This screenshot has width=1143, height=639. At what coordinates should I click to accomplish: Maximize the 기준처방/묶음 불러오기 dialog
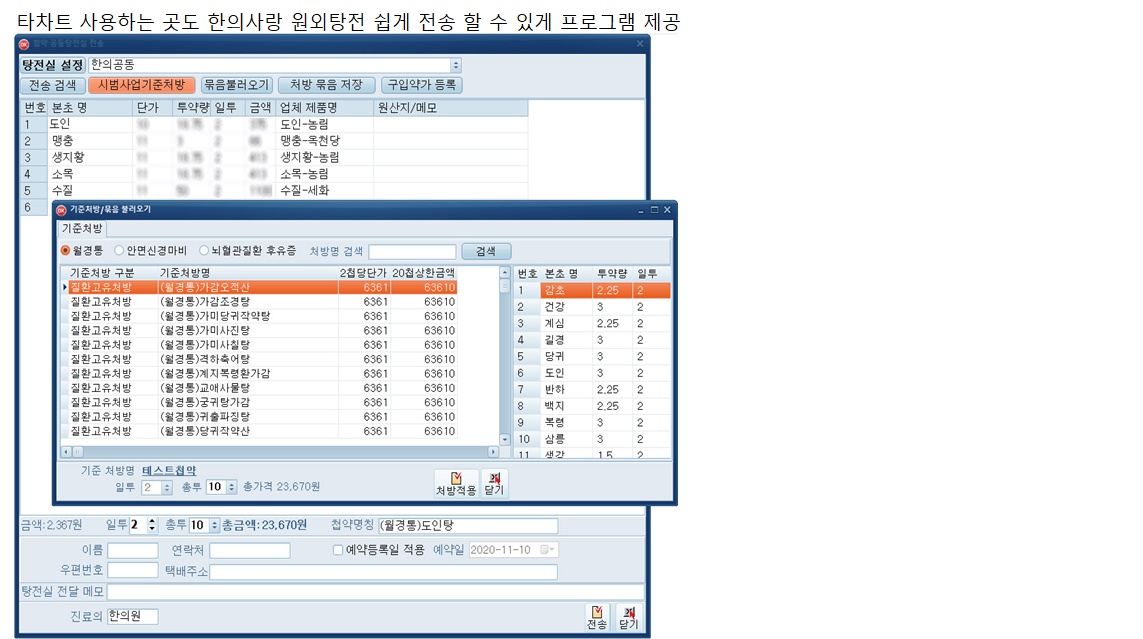click(654, 210)
